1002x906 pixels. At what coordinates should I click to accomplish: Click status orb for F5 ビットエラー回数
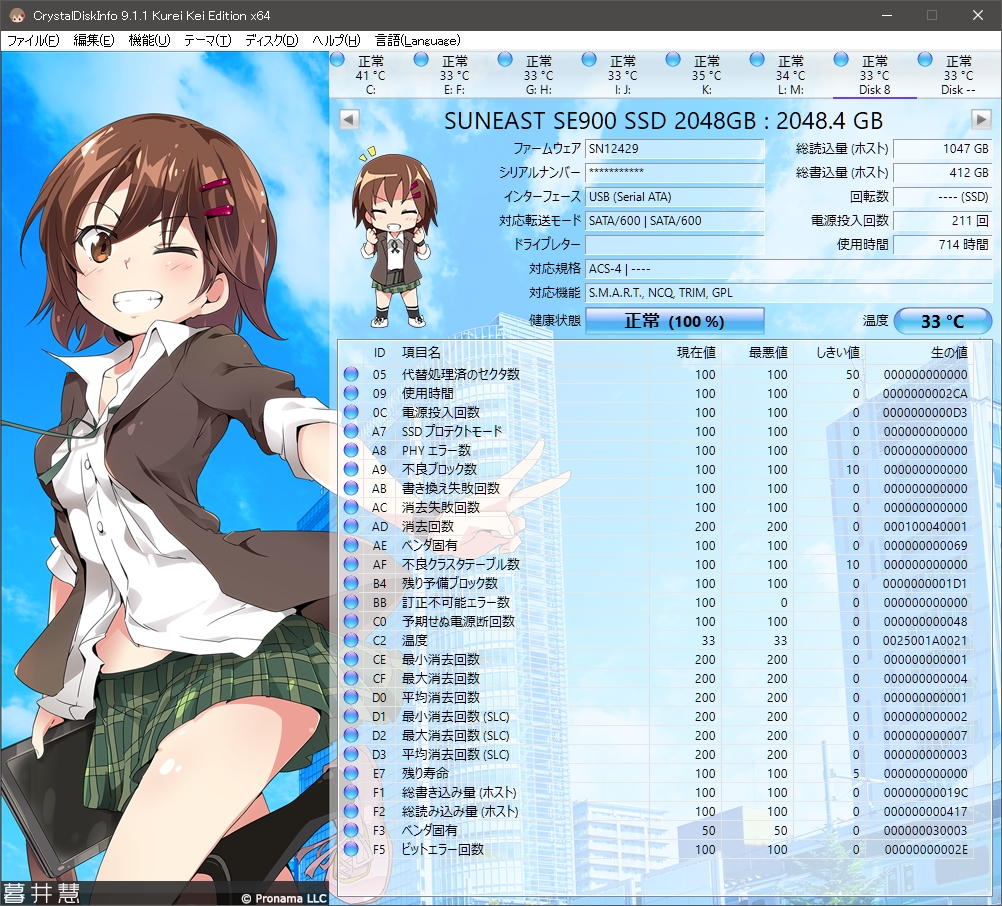click(351, 849)
